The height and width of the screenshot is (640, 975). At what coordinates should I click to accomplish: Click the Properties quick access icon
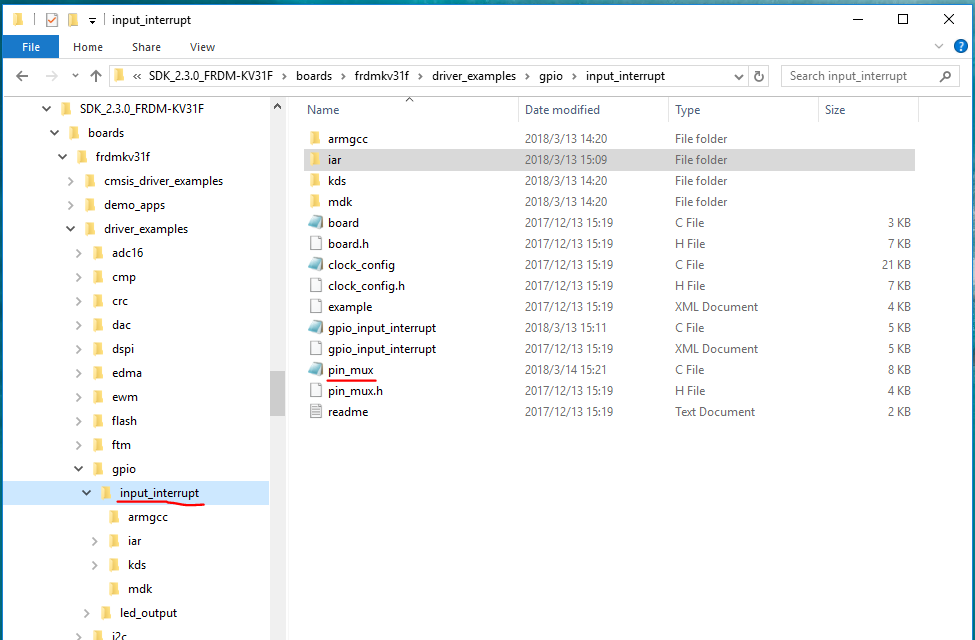click(x=52, y=20)
